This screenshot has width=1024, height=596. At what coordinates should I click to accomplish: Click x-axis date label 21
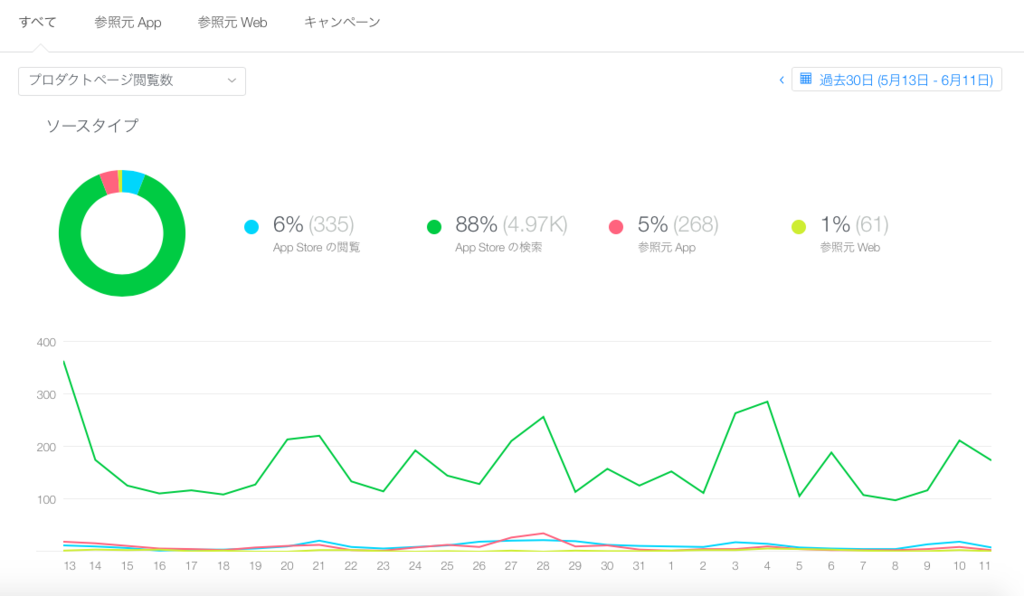pos(319,566)
